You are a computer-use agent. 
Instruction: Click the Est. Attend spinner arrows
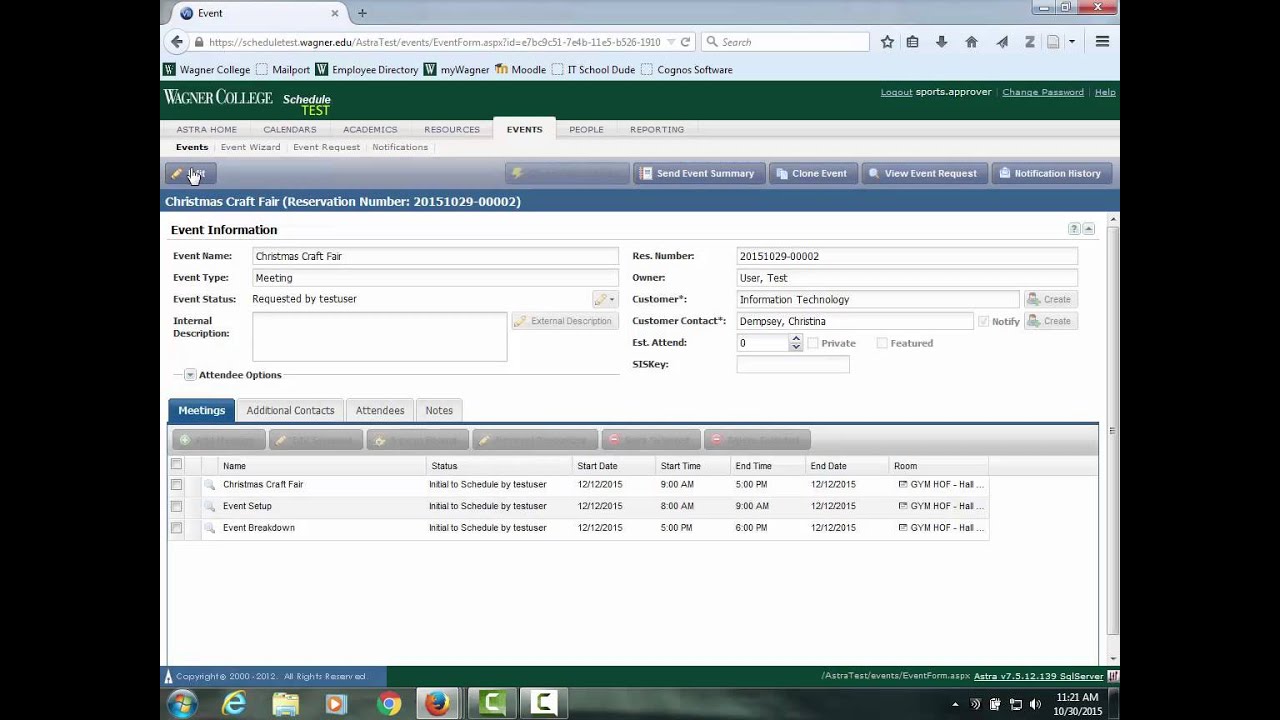coord(796,343)
